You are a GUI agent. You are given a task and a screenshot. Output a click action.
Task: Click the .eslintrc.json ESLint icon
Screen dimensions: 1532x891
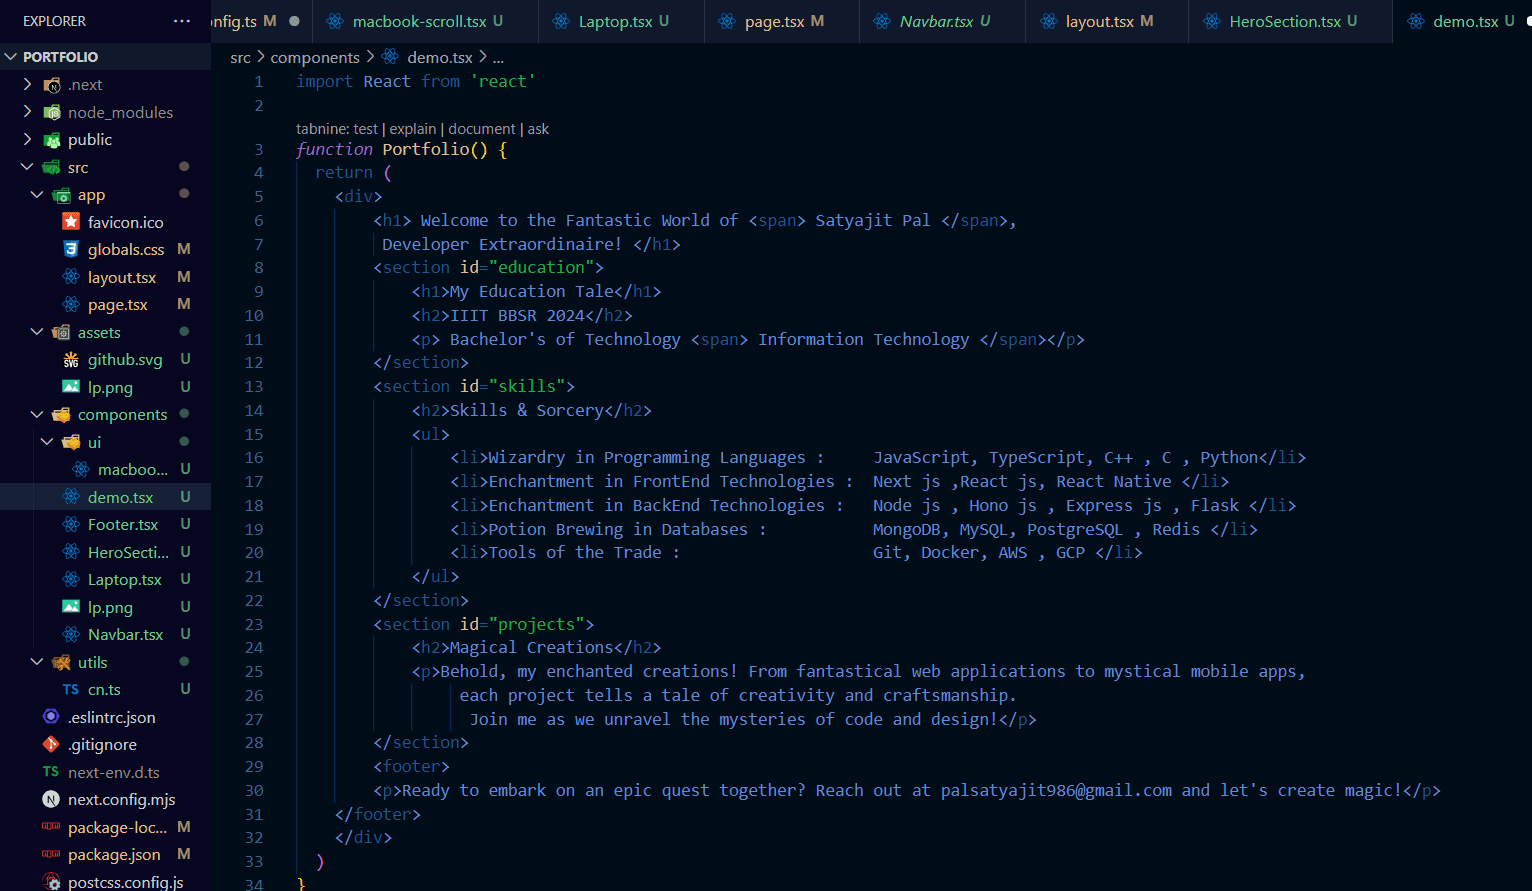(x=51, y=717)
